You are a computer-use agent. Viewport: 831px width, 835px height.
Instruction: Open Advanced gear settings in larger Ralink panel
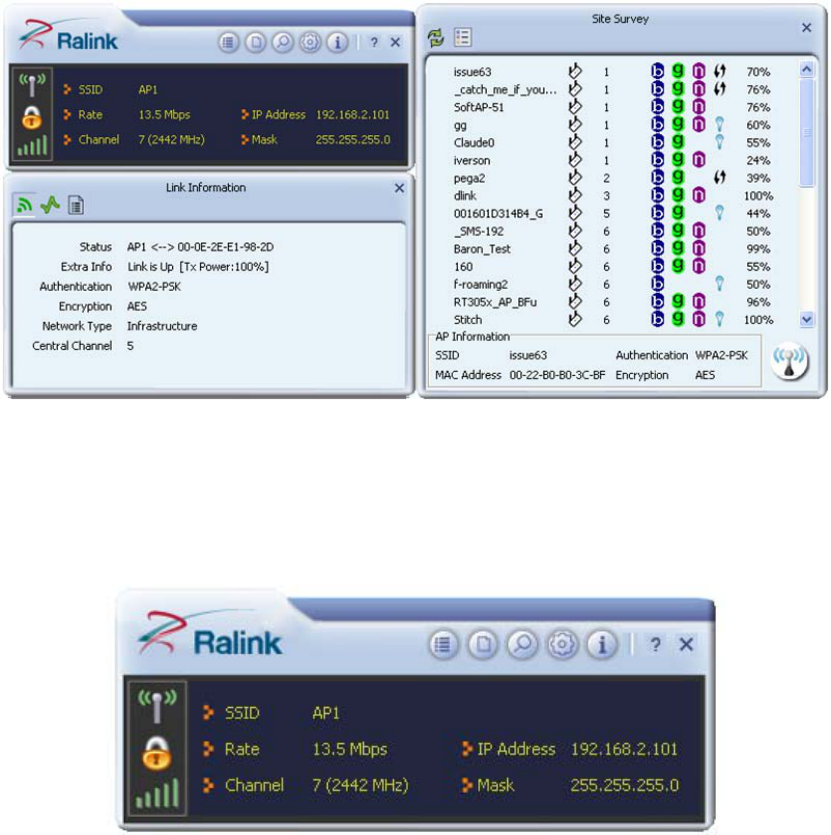562,645
